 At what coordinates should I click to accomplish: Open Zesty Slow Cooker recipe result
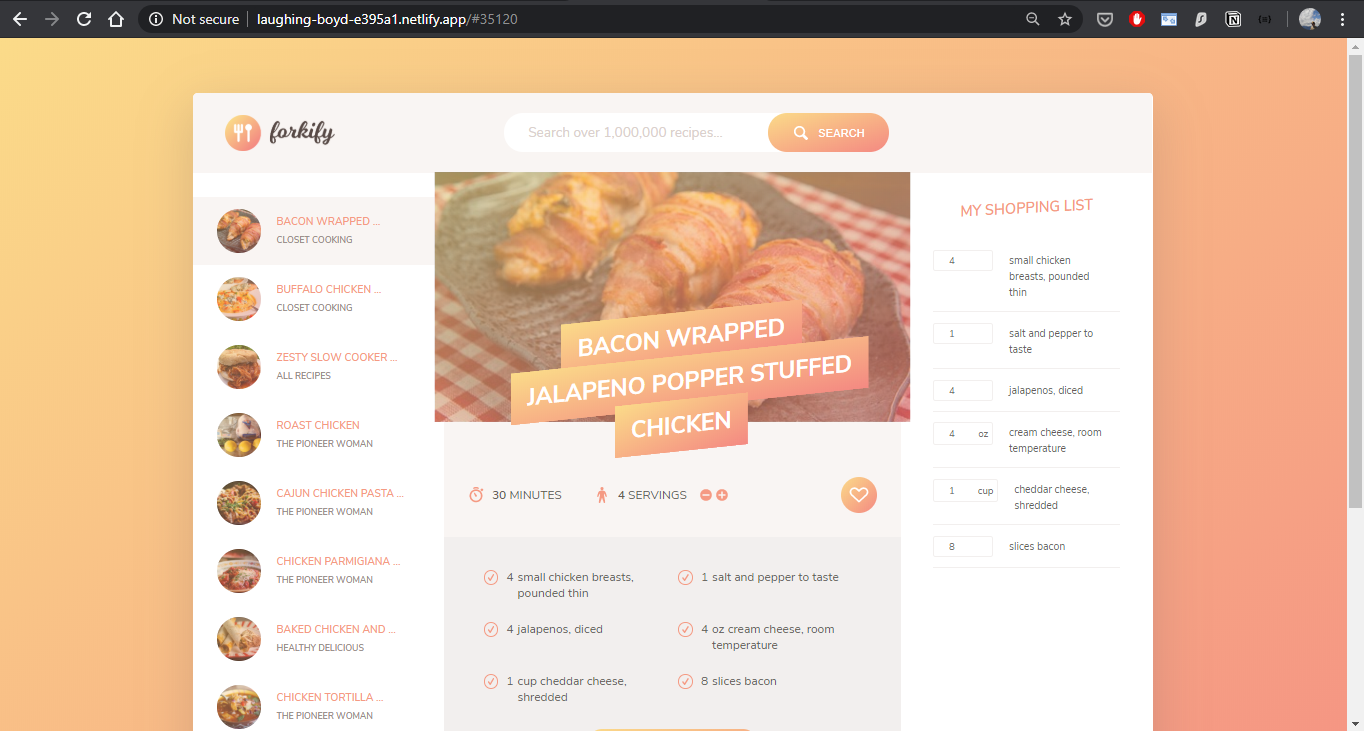coord(314,367)
